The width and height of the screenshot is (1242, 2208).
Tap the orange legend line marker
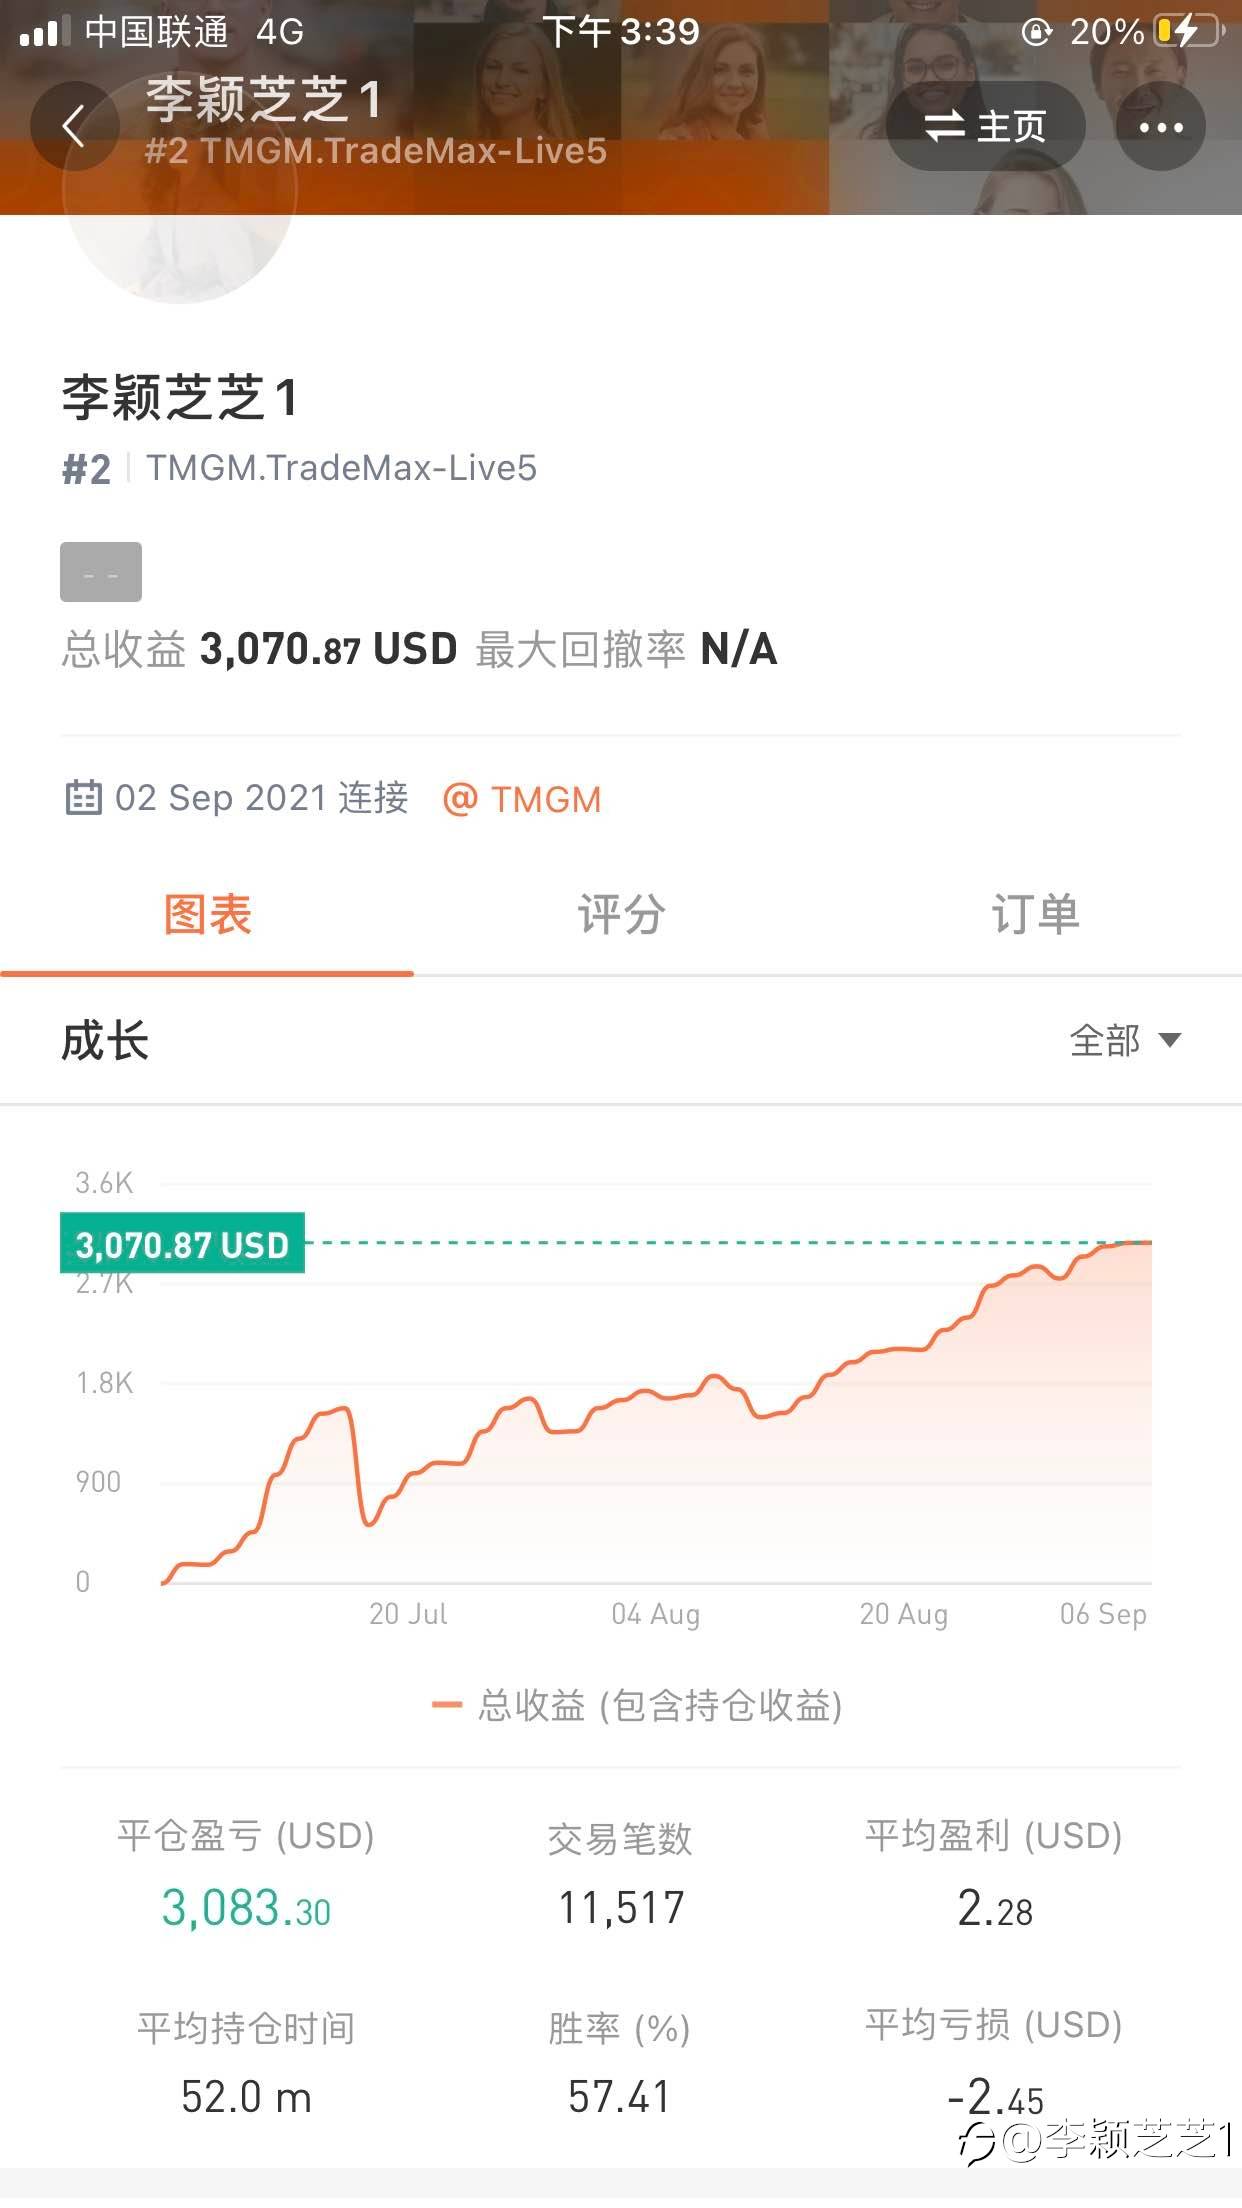coord(447,1705)
